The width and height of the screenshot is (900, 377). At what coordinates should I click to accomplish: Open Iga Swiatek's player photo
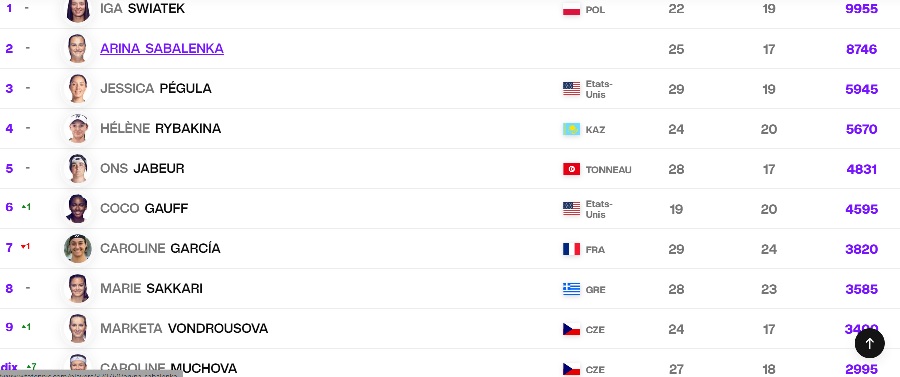[77, 9]
